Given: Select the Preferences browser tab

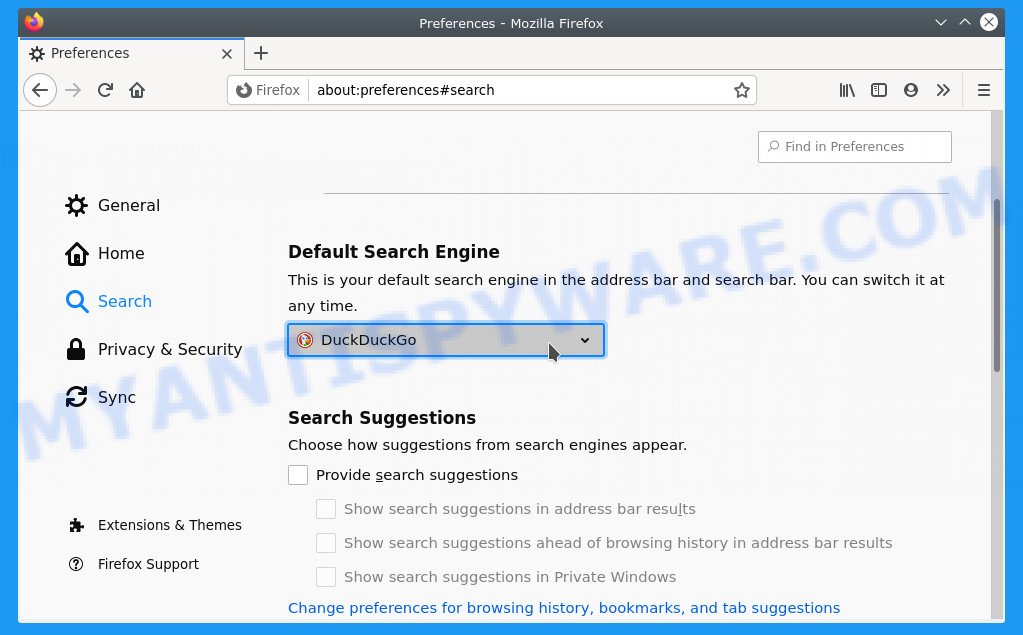Looking at the screenshot, I should [131, 54].
